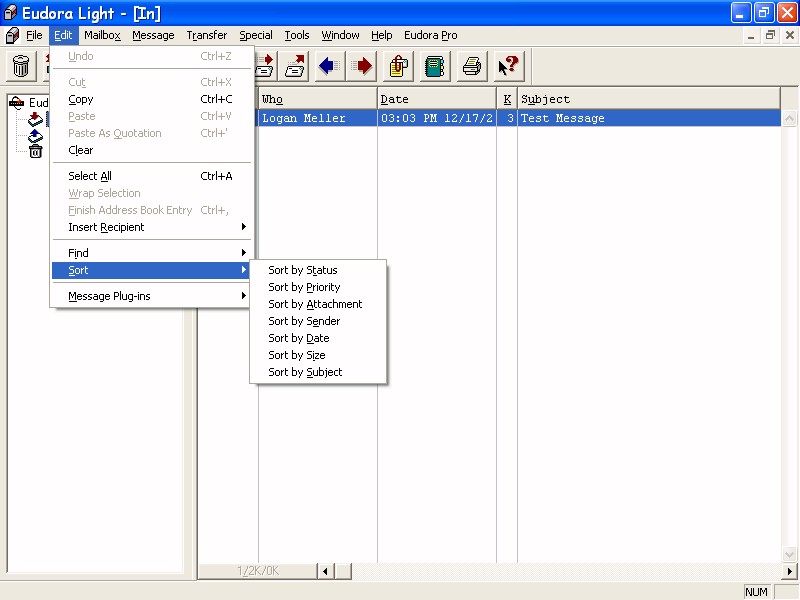Open the Tools menu
This screenshot has height=600, width=800.
pos(296,35)
